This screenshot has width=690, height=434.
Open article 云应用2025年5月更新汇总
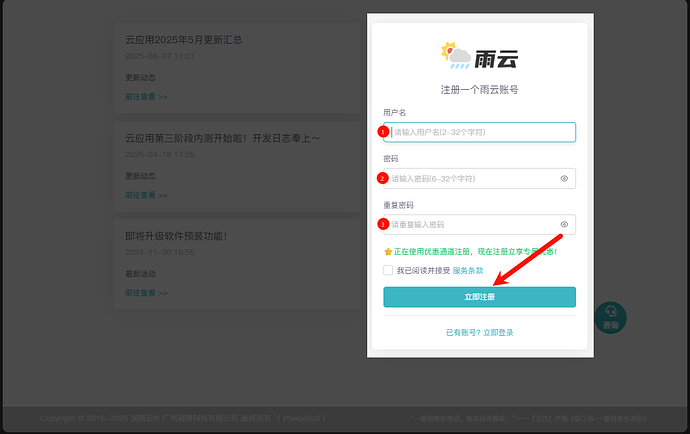(184, 40)
